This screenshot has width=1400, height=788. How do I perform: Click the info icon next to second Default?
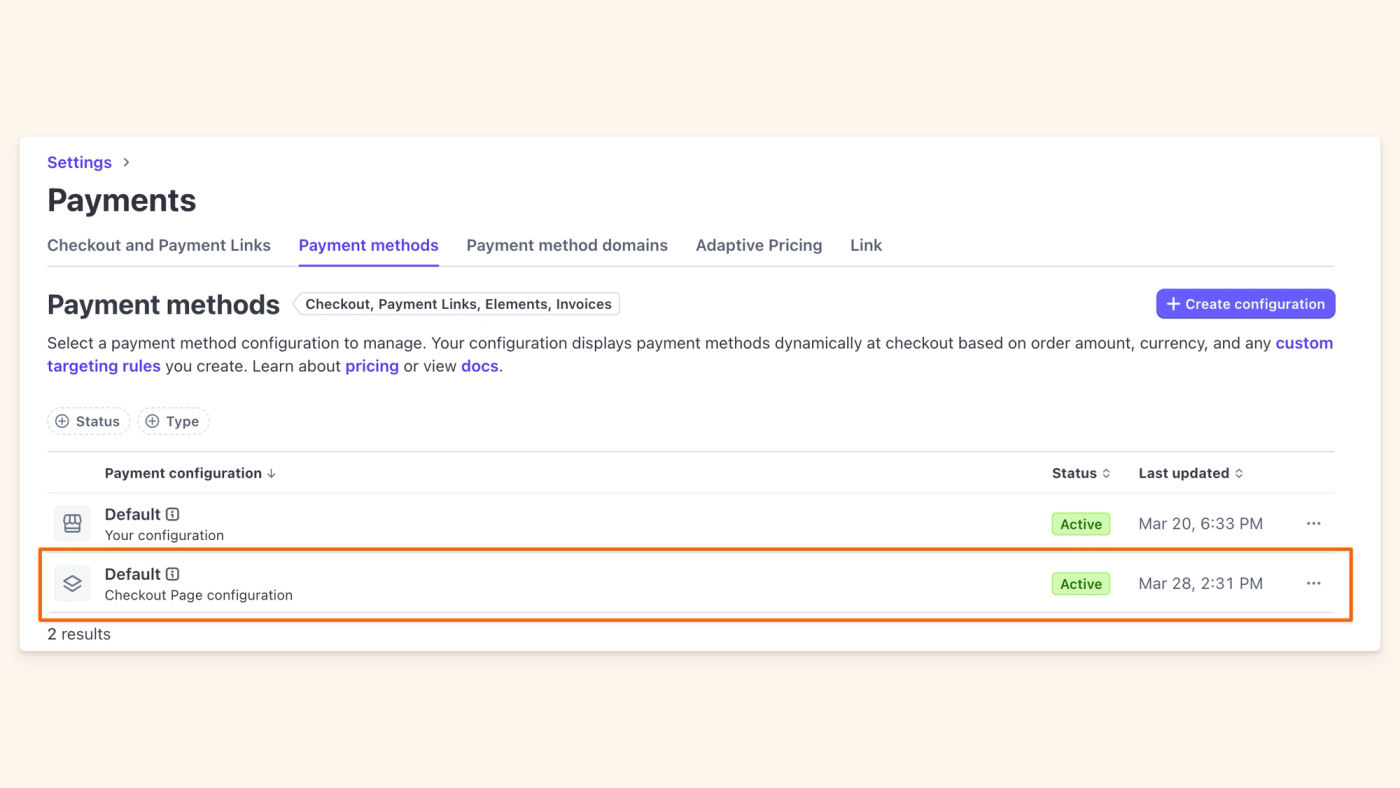(x=173, y=574)
